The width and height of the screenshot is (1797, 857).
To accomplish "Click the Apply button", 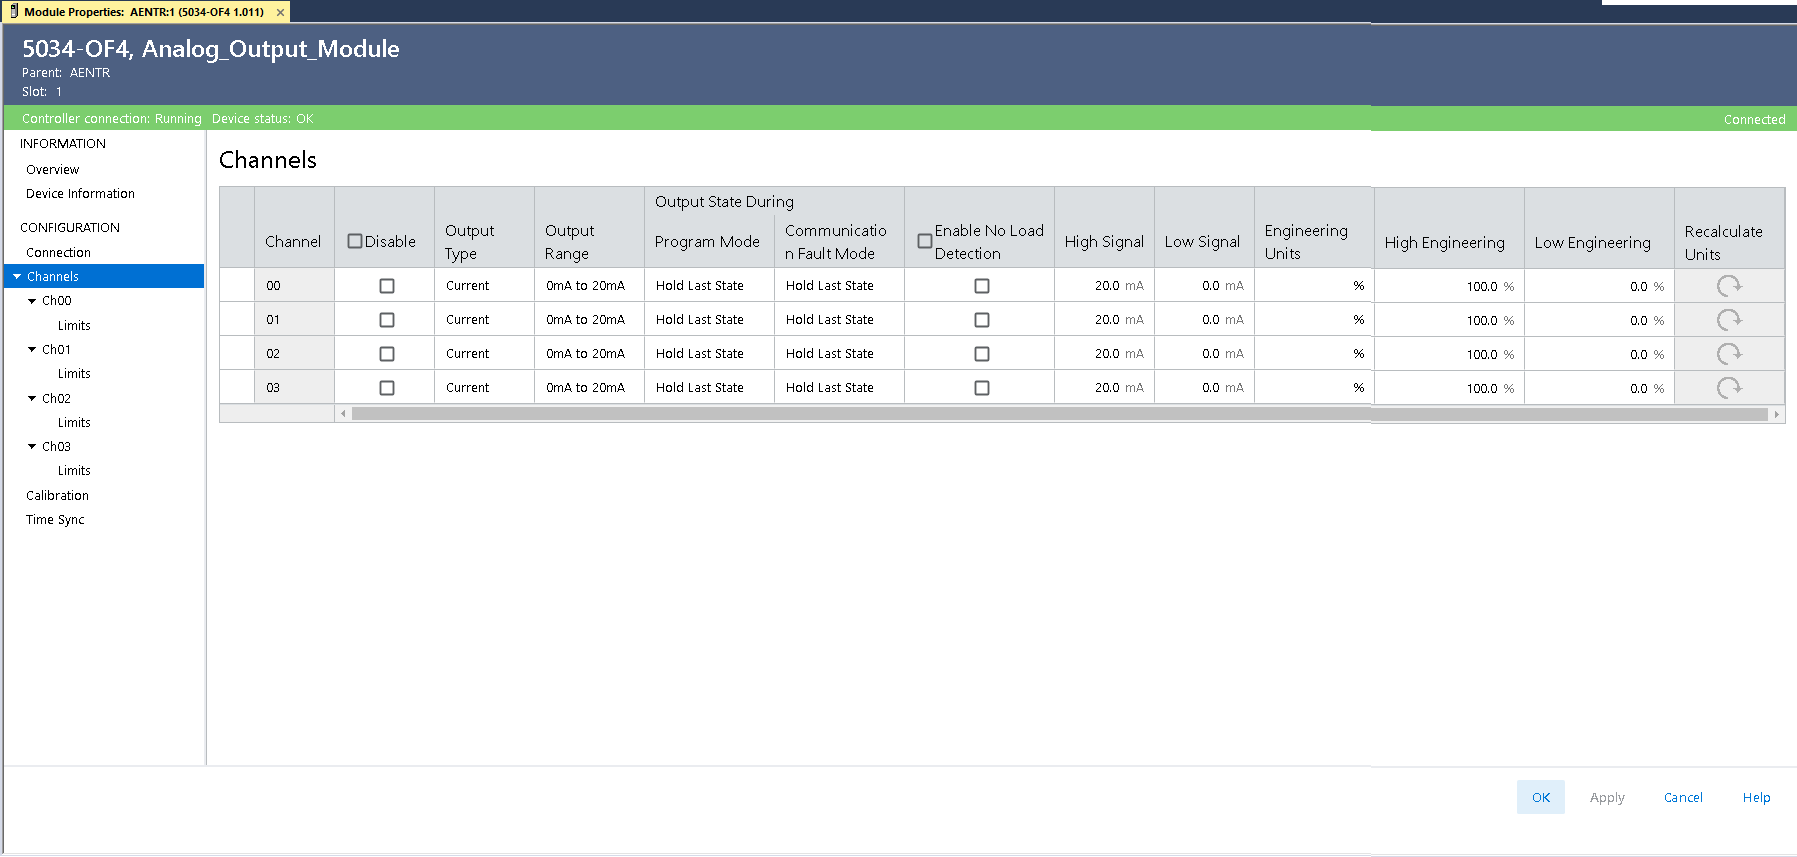I will (x=1607, y=797).
